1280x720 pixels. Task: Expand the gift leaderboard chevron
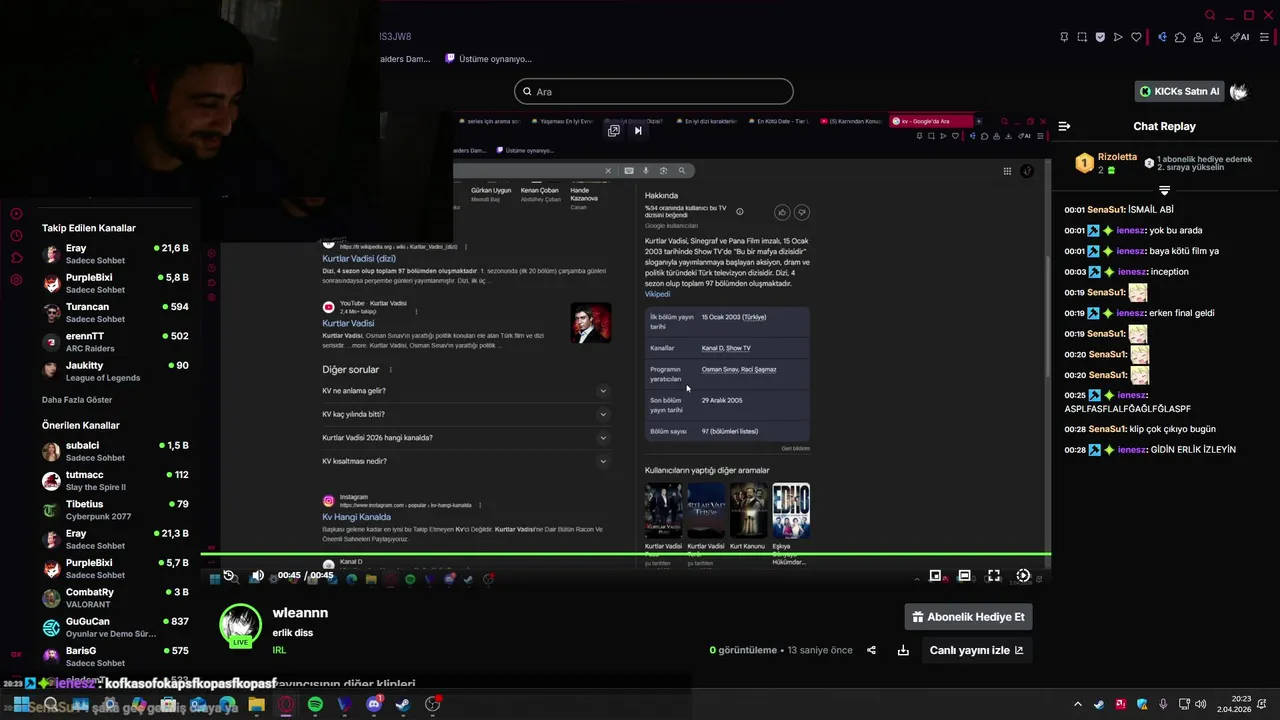pyautogui.click(x=1164, y=190)
